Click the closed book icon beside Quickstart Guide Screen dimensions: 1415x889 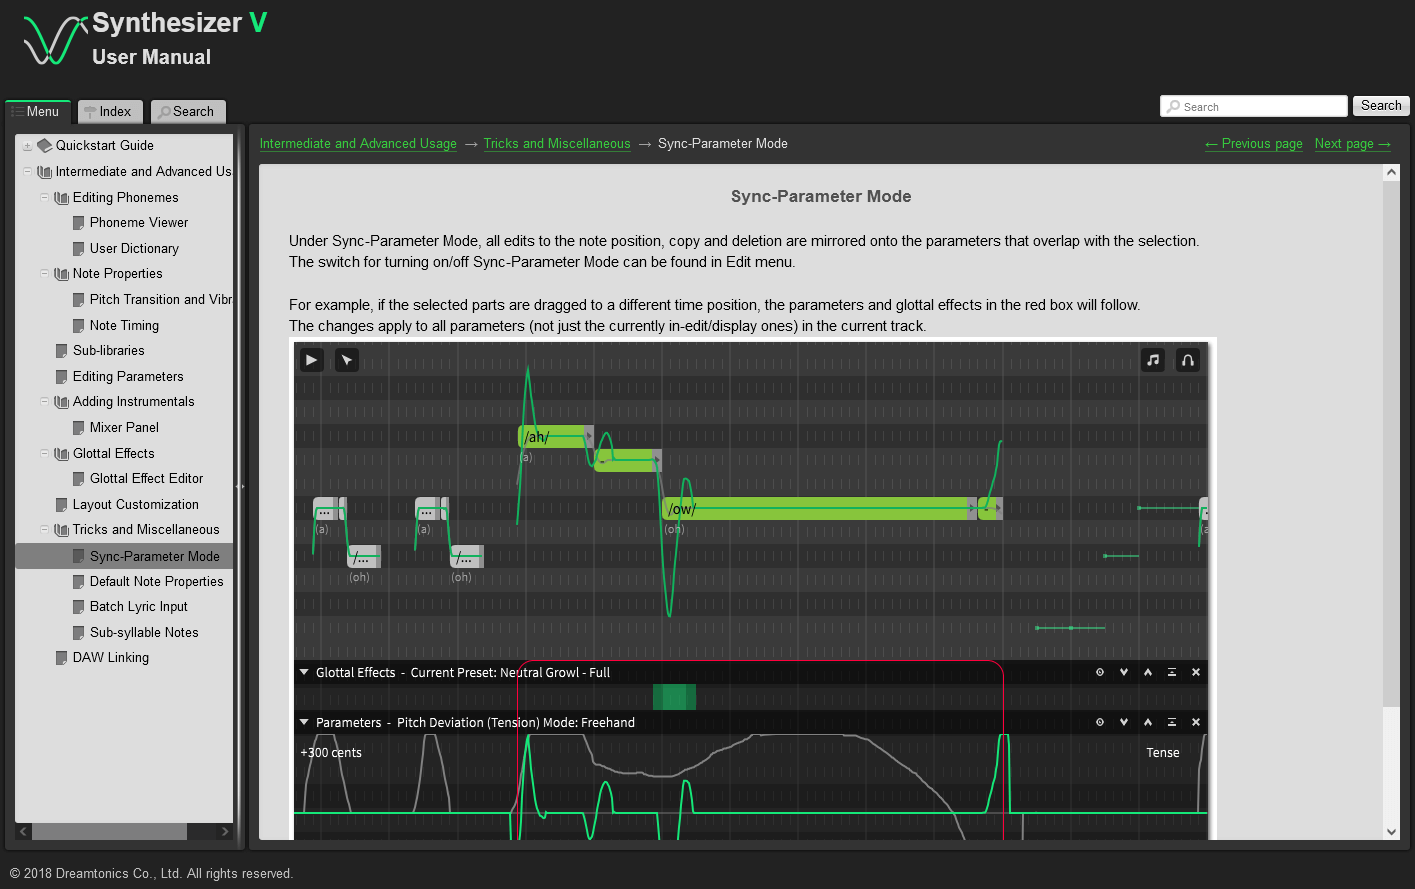click(44, 146)
